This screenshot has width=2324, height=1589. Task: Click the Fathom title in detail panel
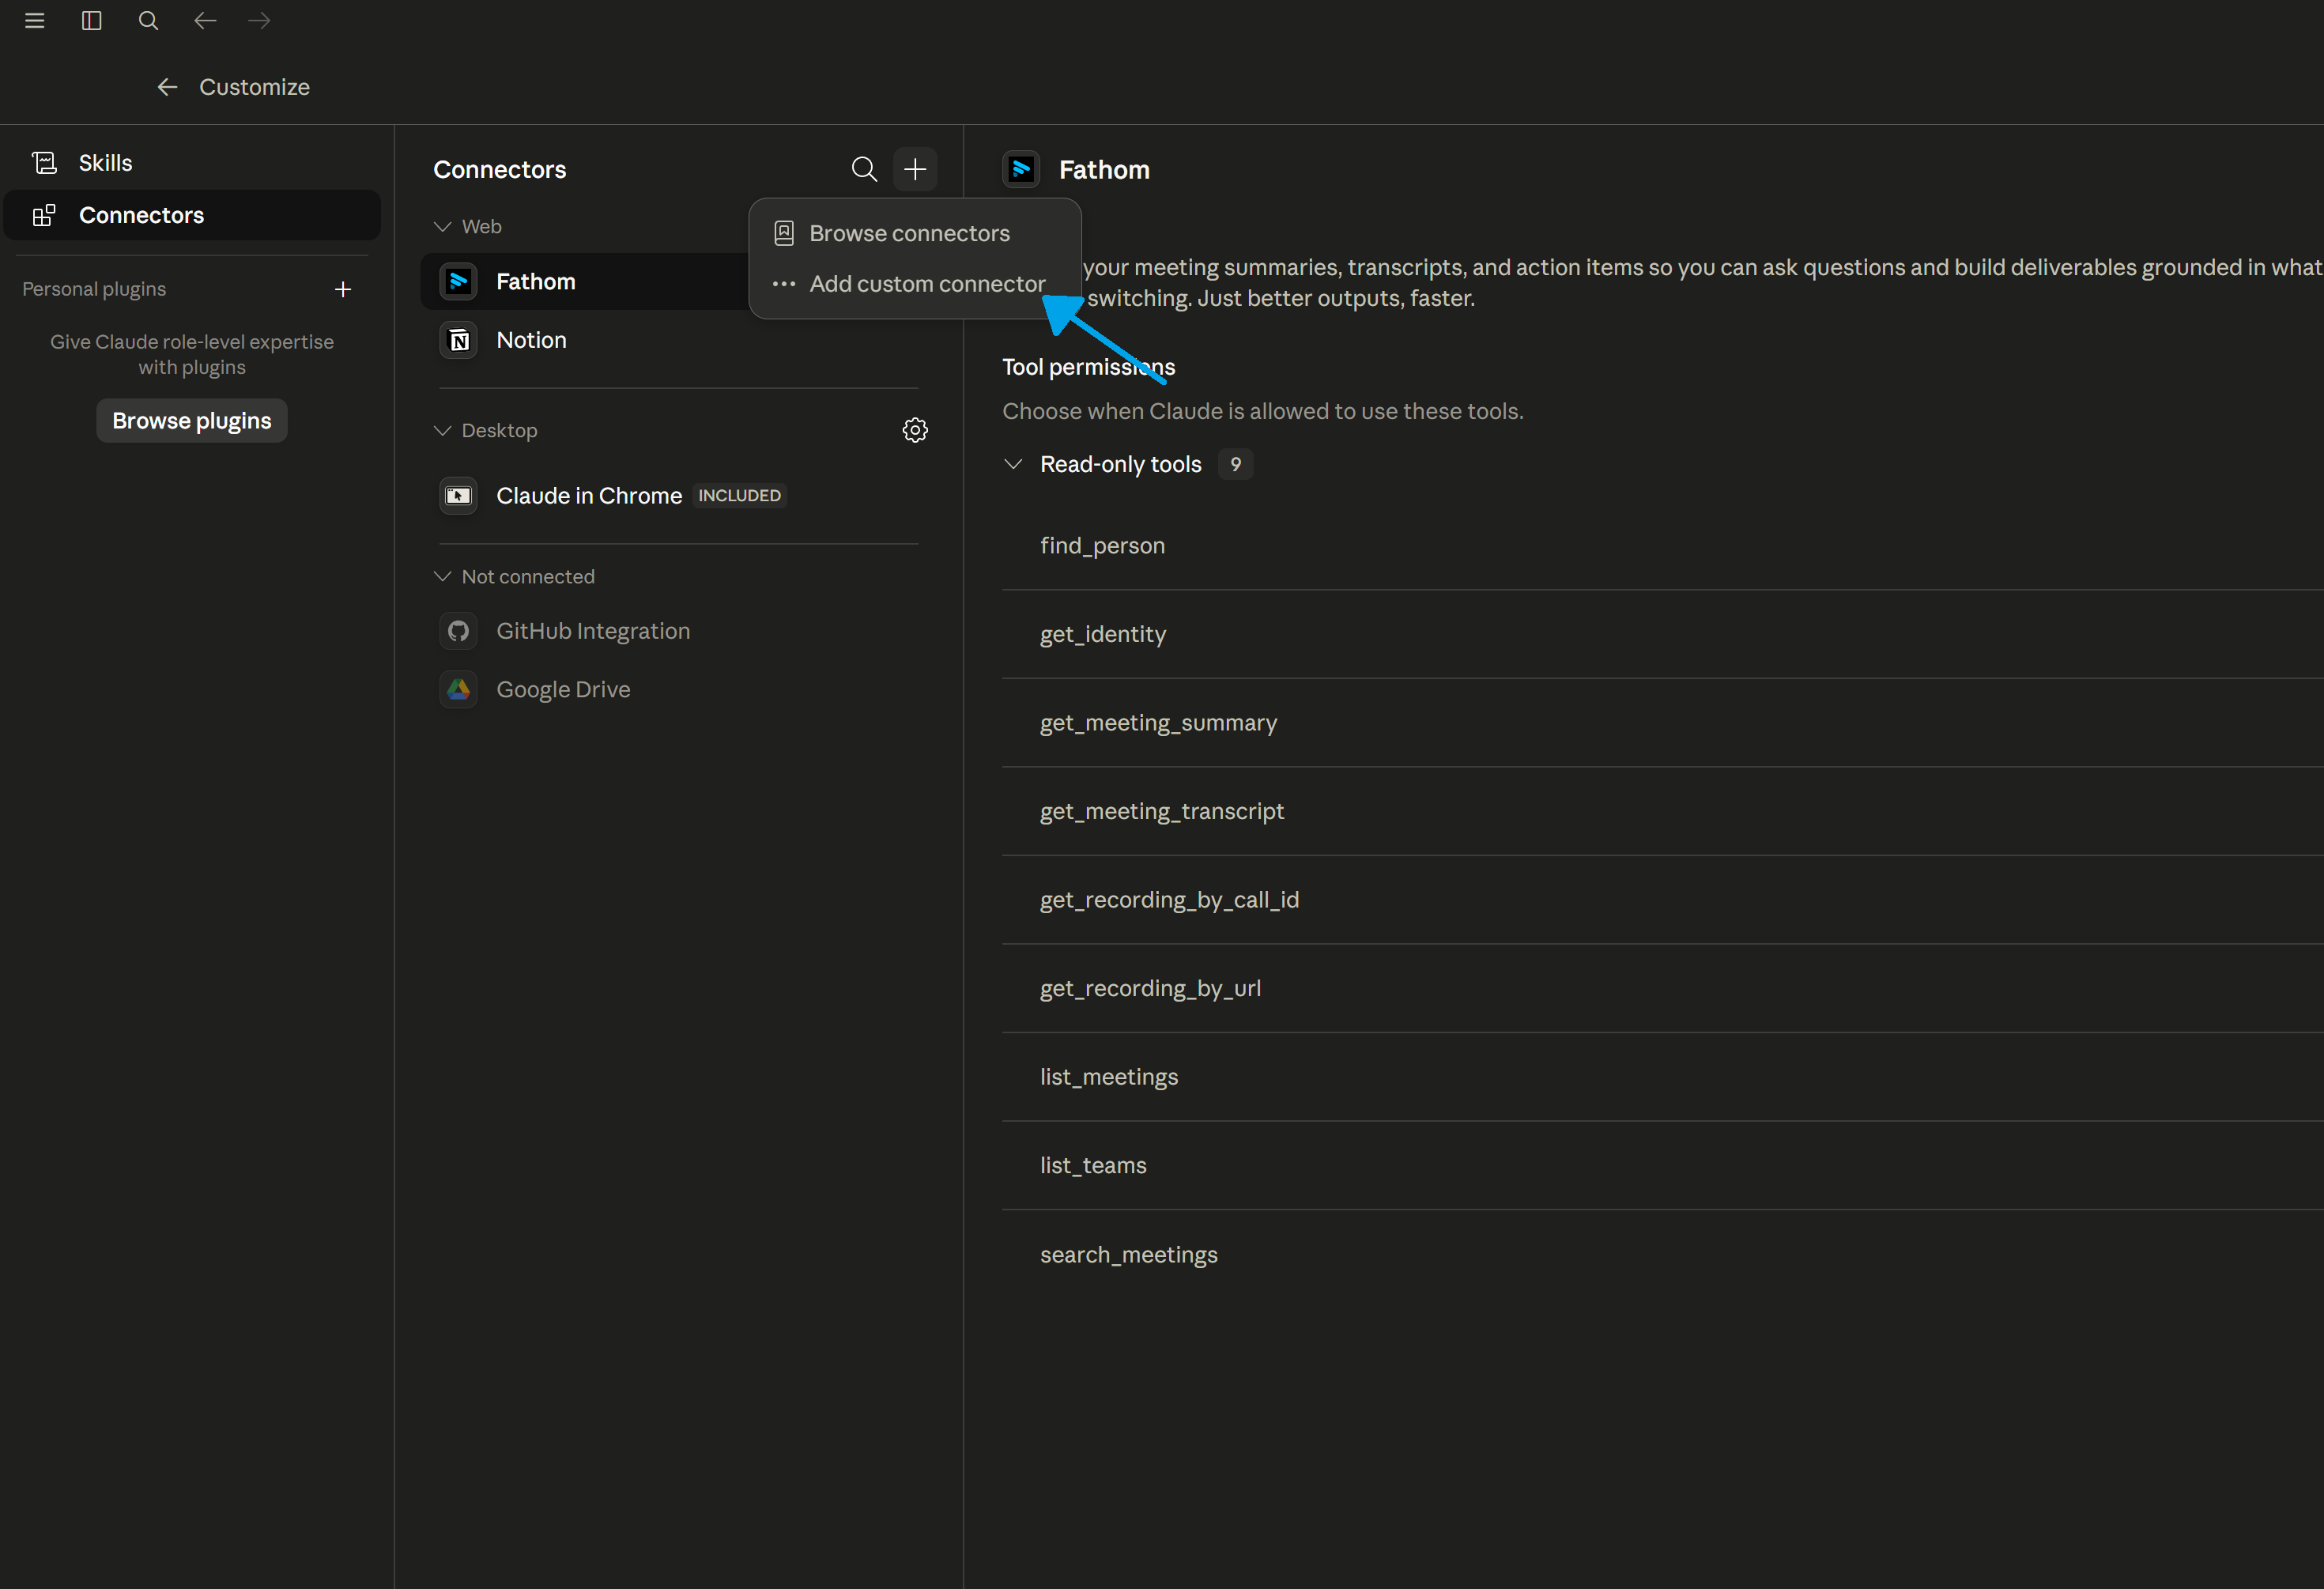pos(1104,170)
